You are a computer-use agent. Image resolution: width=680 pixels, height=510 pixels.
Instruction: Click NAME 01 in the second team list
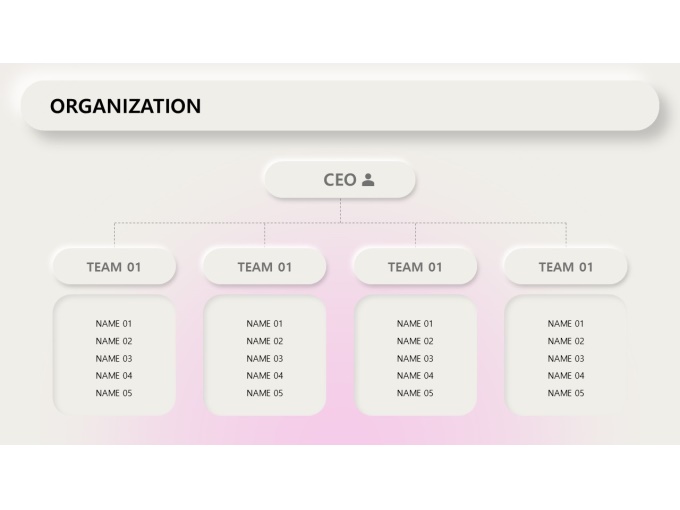[264, 324]
